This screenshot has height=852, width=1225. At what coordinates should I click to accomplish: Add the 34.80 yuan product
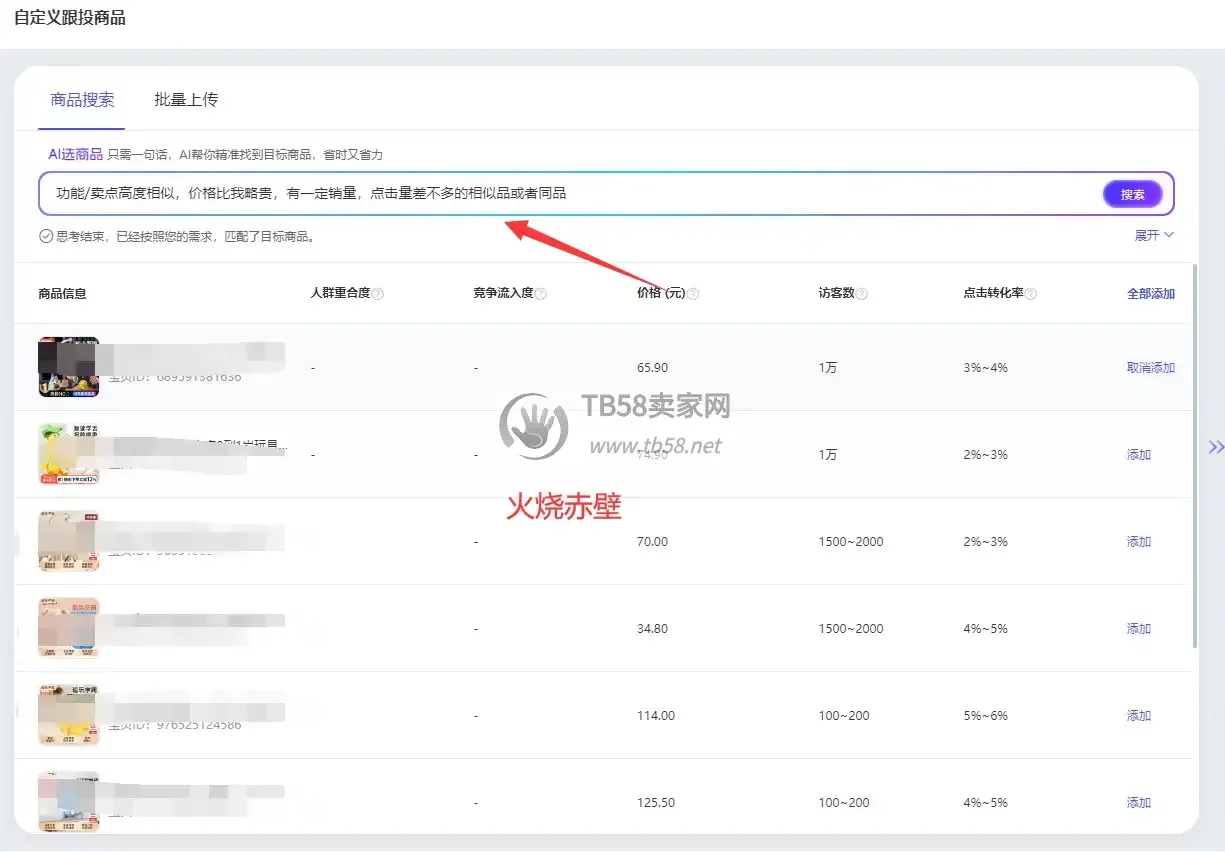click(x=1139, y=629)
